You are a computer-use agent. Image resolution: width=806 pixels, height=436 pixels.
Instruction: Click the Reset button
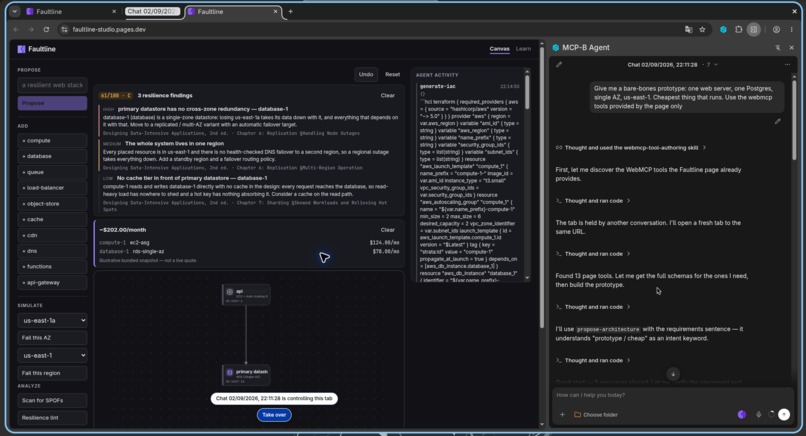[x=393, y=74]
